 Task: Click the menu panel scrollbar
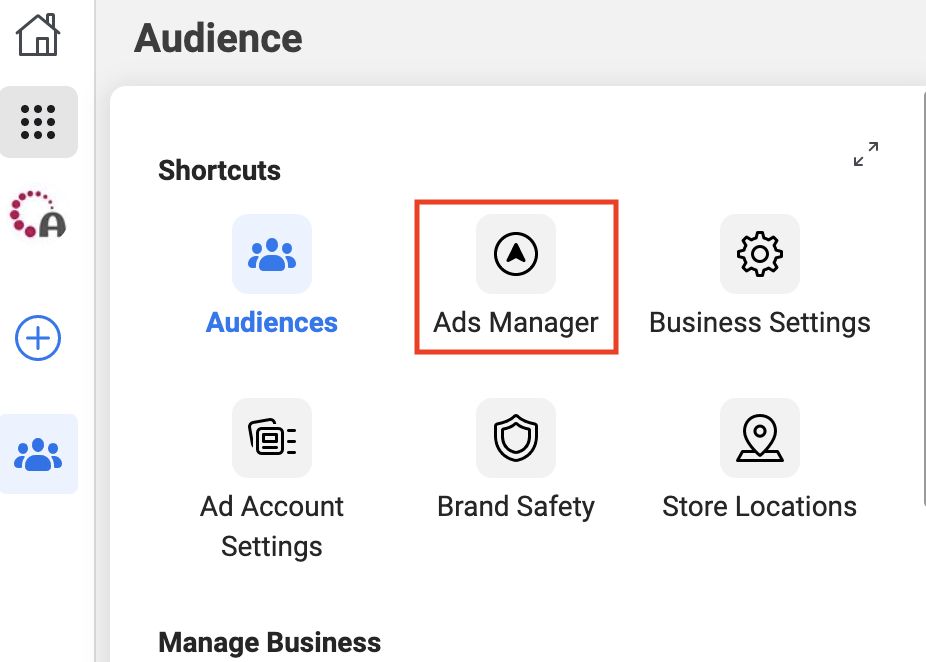tap(924, 298)
